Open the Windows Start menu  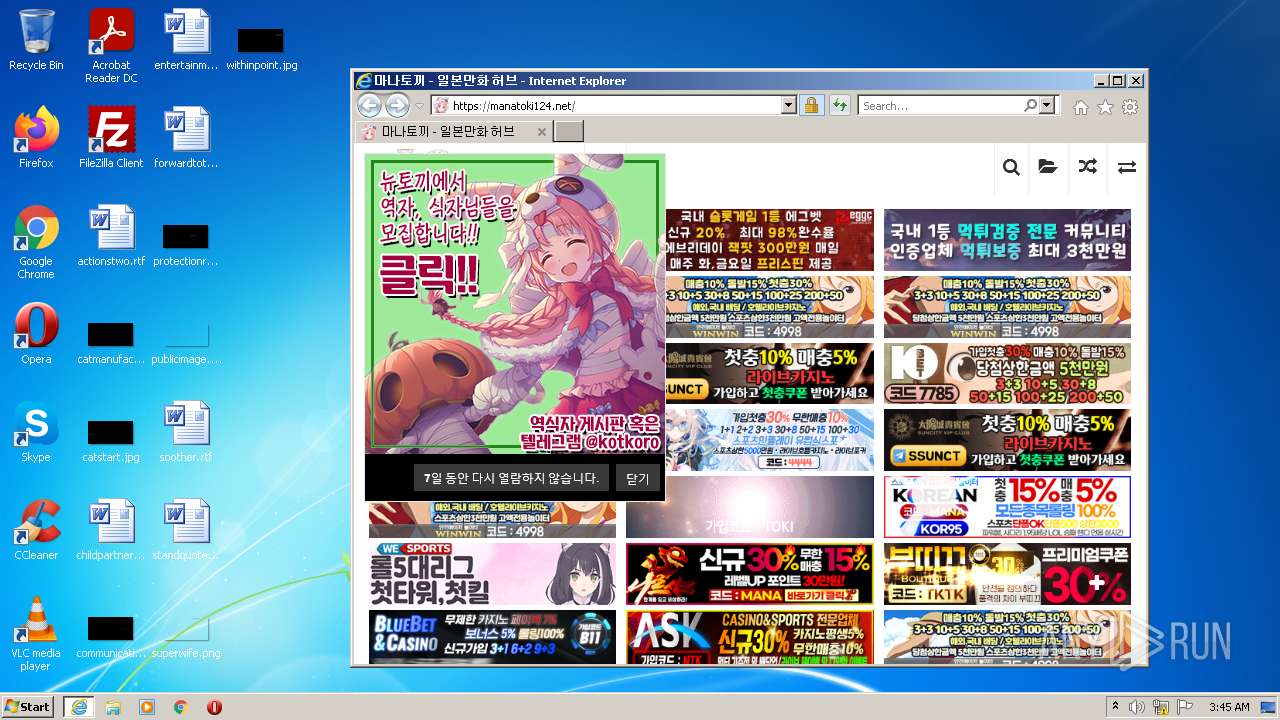point(28,706)
